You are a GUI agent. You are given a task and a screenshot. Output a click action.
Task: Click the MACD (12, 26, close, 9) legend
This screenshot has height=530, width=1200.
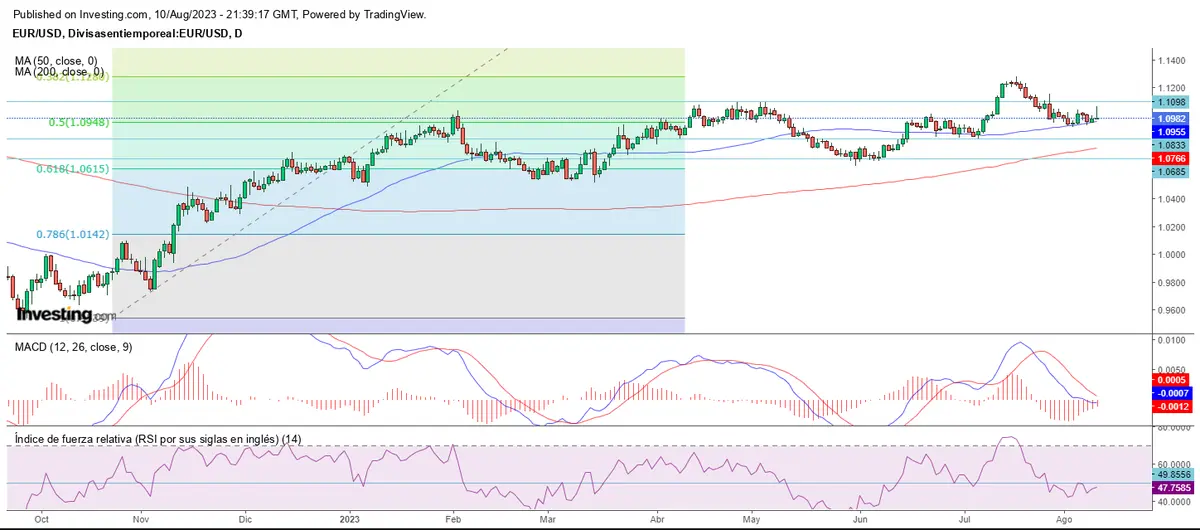(x=73, y=347)
